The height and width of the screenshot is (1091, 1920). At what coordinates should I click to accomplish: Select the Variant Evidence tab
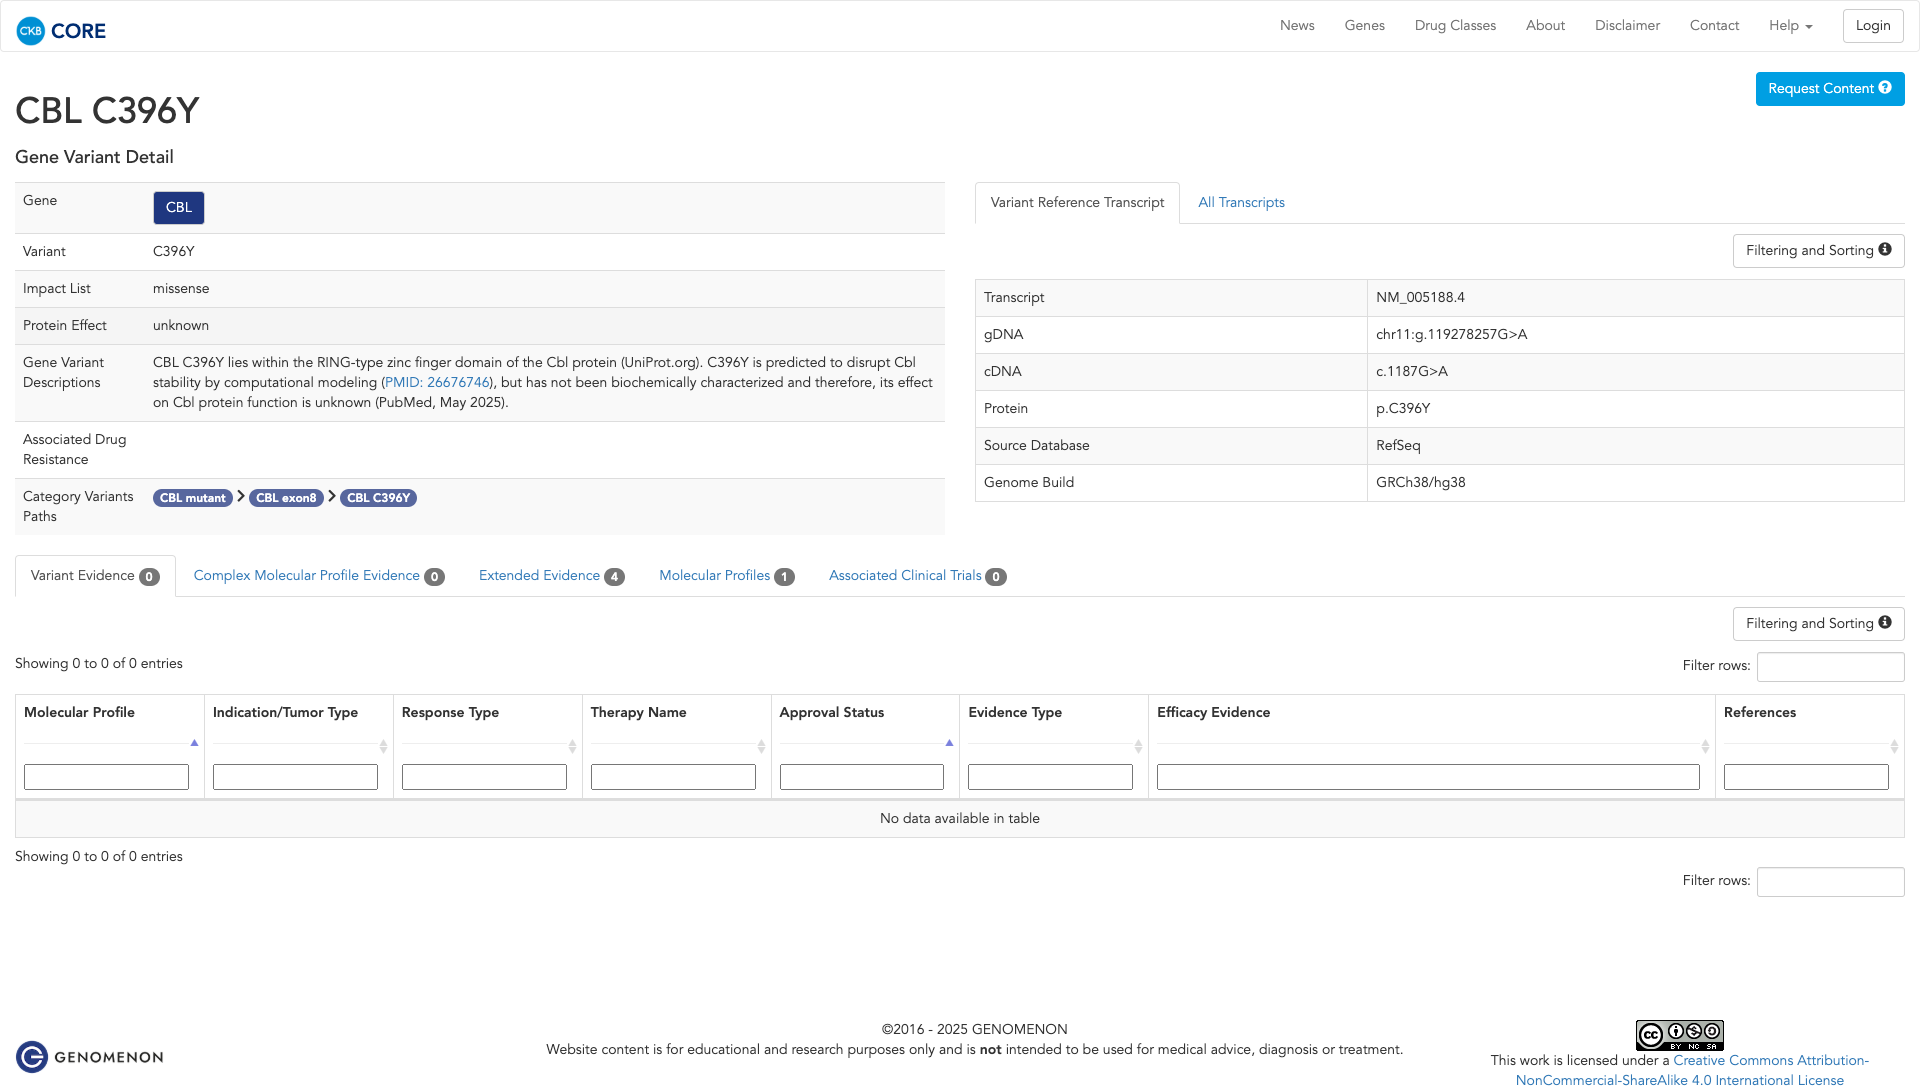(x=95, y=576)
